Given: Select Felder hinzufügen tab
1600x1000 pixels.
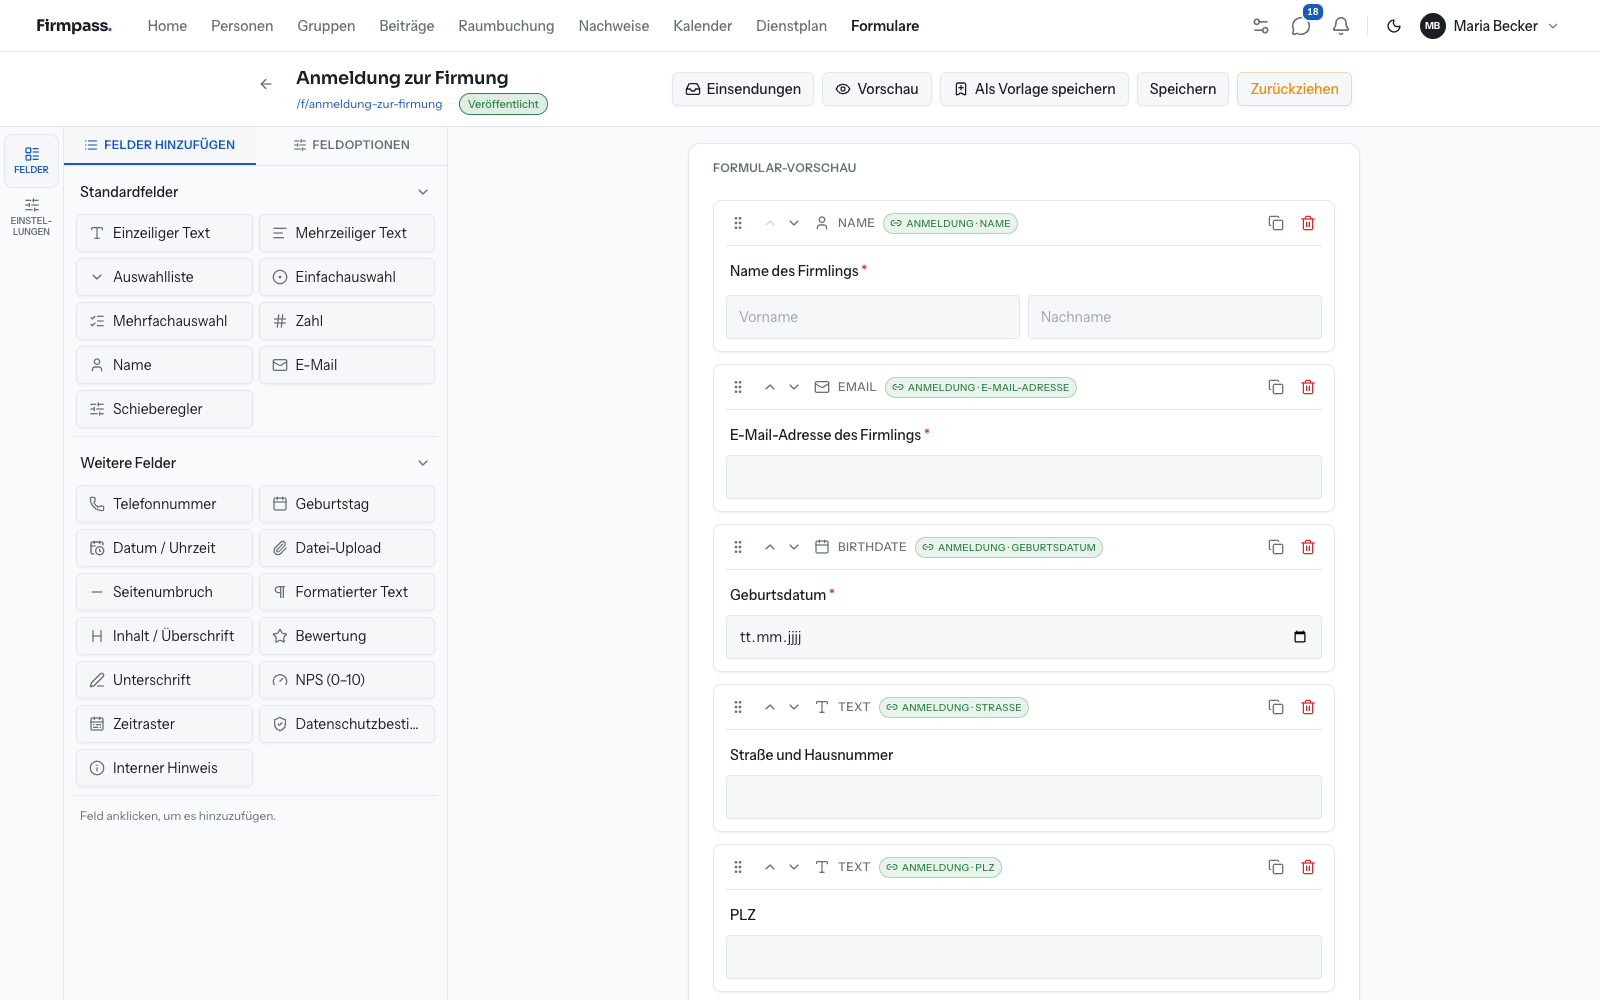Looking at the screenshot, I should (x=160, y=145).
